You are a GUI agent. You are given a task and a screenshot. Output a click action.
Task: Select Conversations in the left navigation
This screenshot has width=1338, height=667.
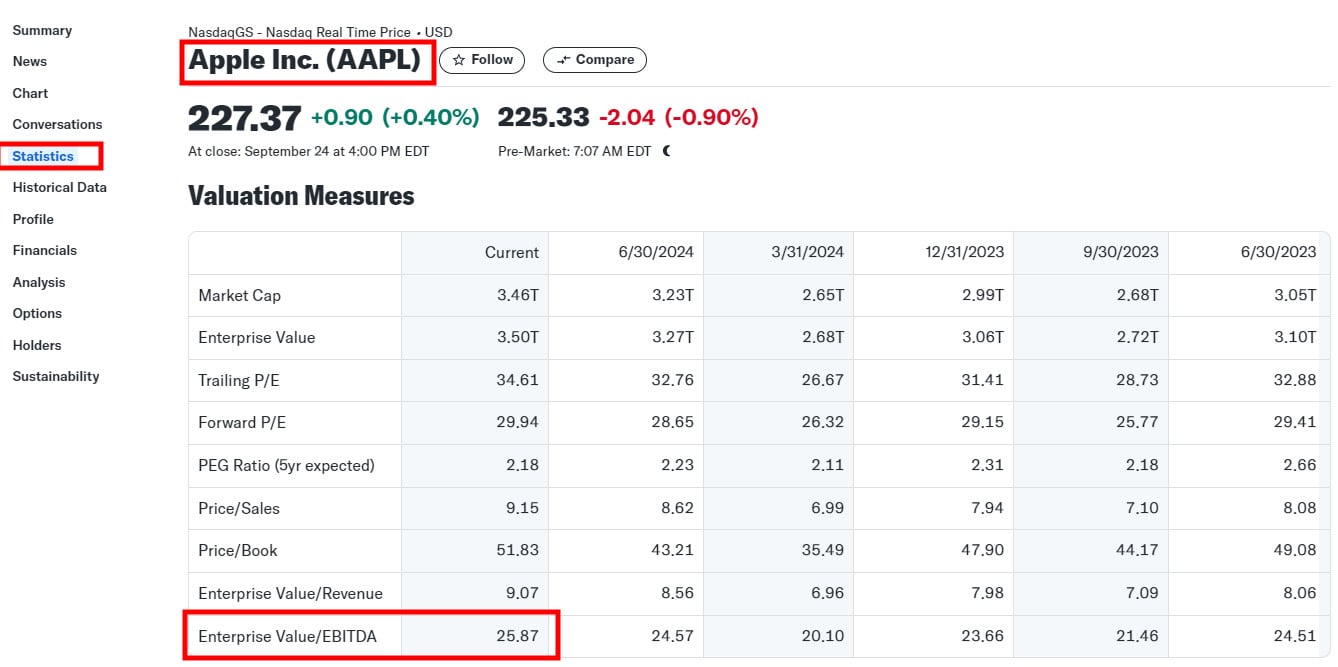pos(57,124)
